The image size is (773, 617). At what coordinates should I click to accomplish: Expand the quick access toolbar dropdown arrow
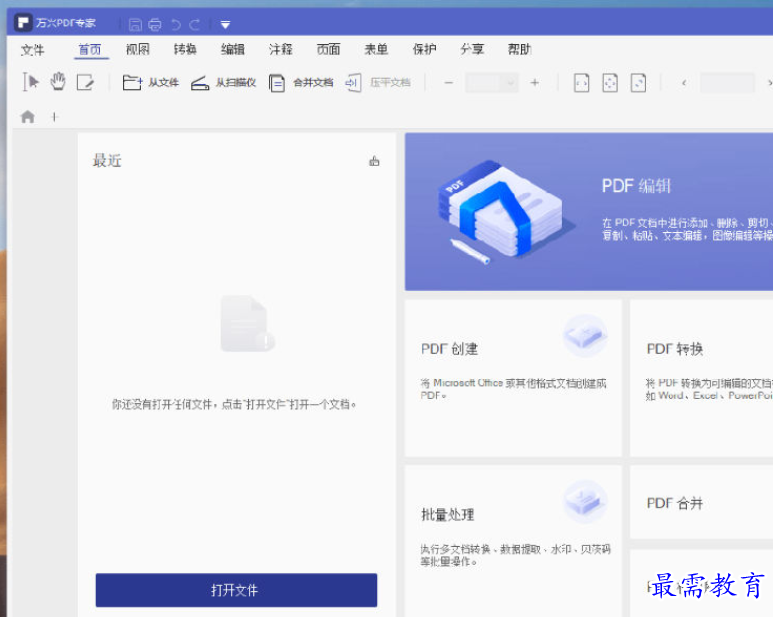pyautogui.click(x=225, y=25)
